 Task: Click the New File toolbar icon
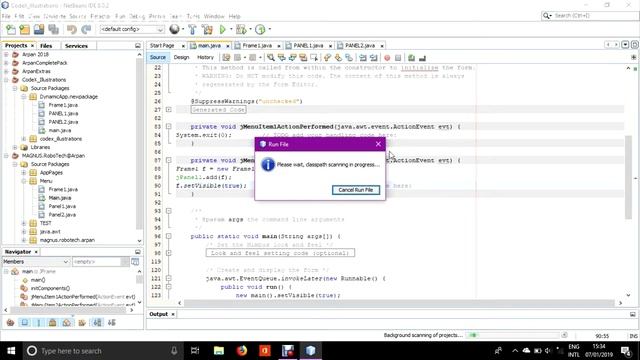pyautogui.click(x=11, y=29)
